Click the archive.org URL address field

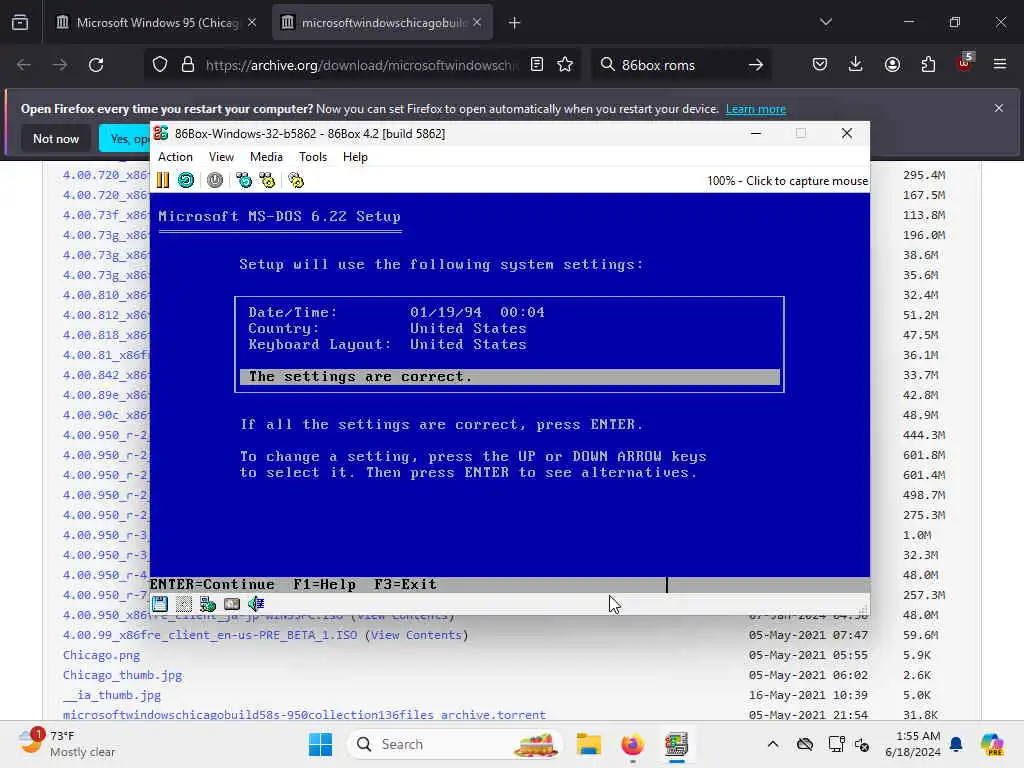(x=361, y=65)
